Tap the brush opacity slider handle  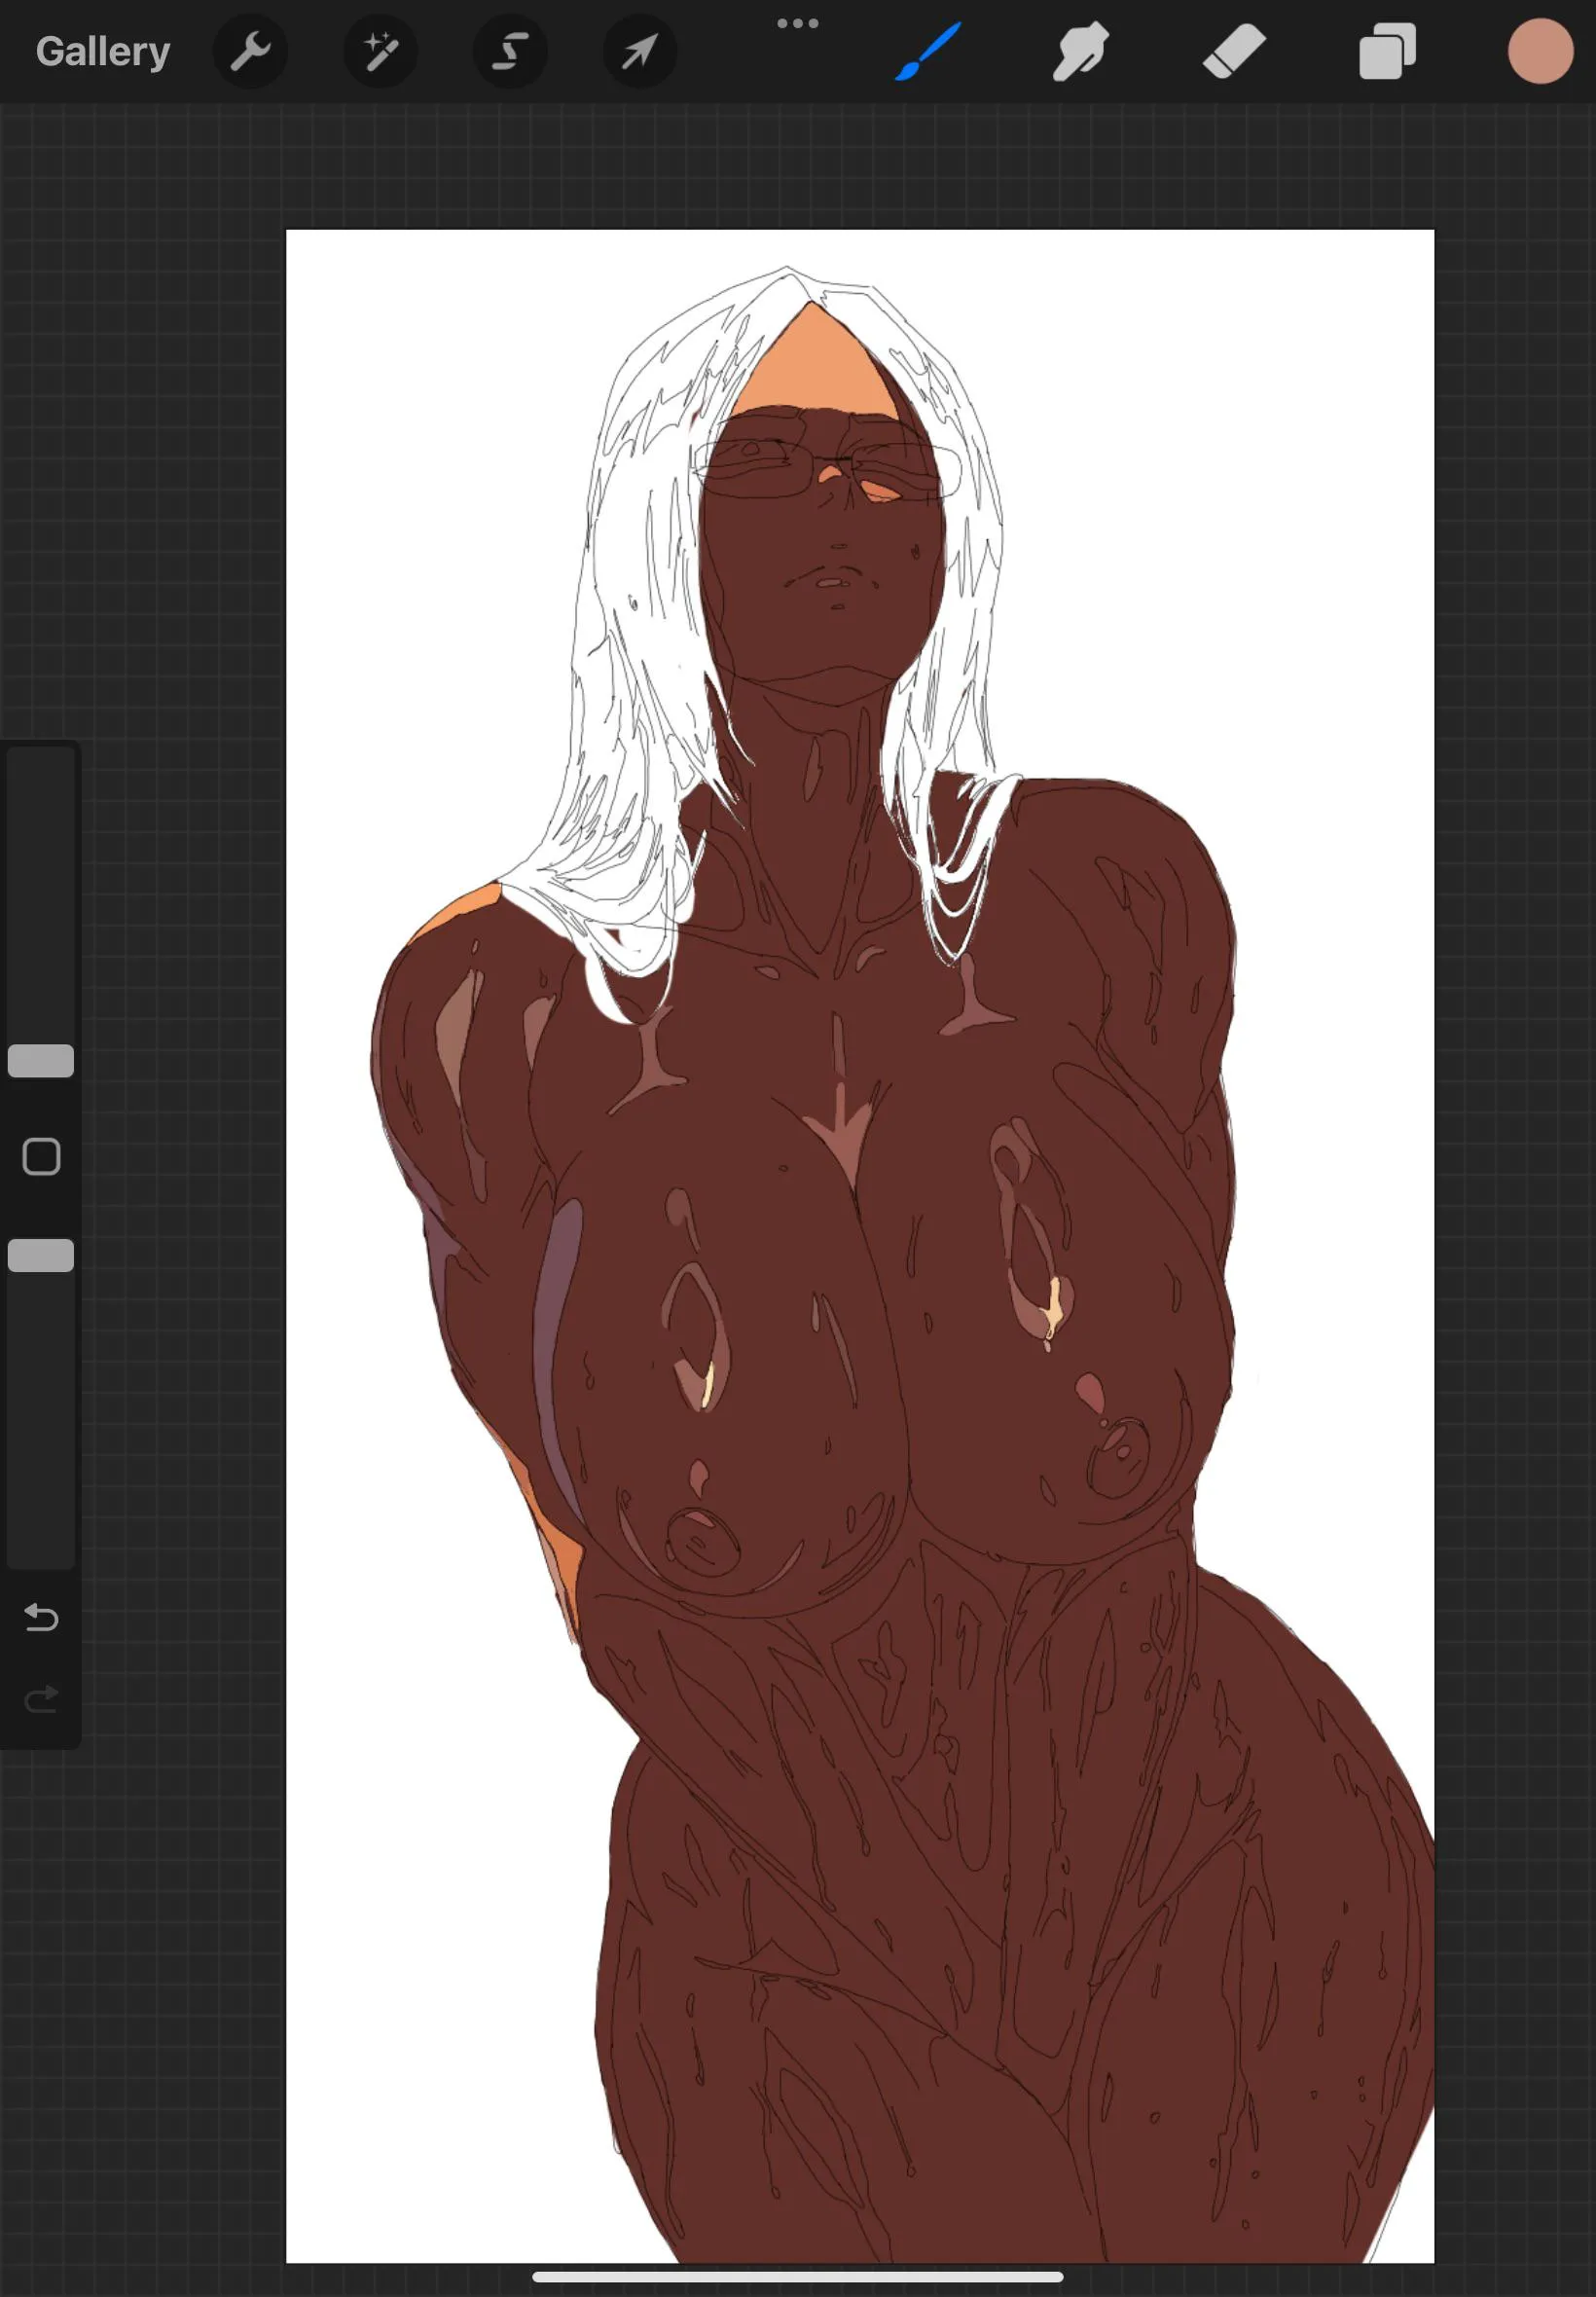[41, 1254]
